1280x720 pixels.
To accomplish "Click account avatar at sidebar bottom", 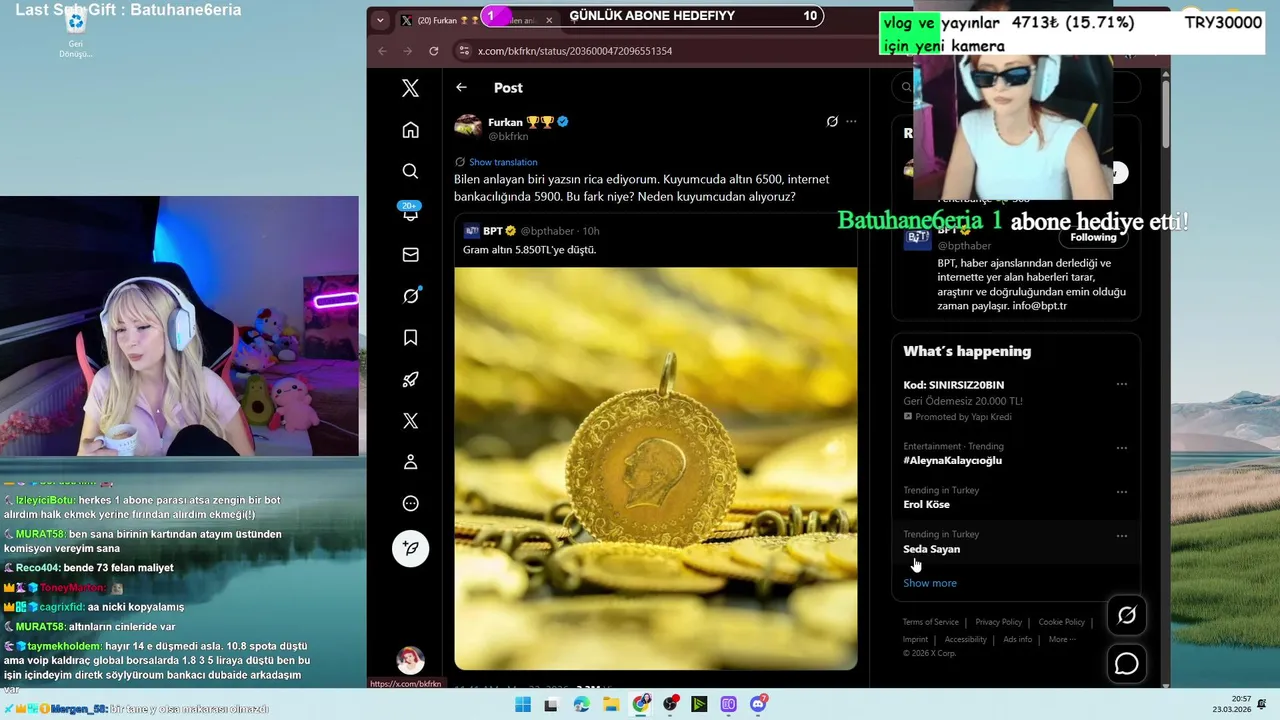I will point(410,660).
